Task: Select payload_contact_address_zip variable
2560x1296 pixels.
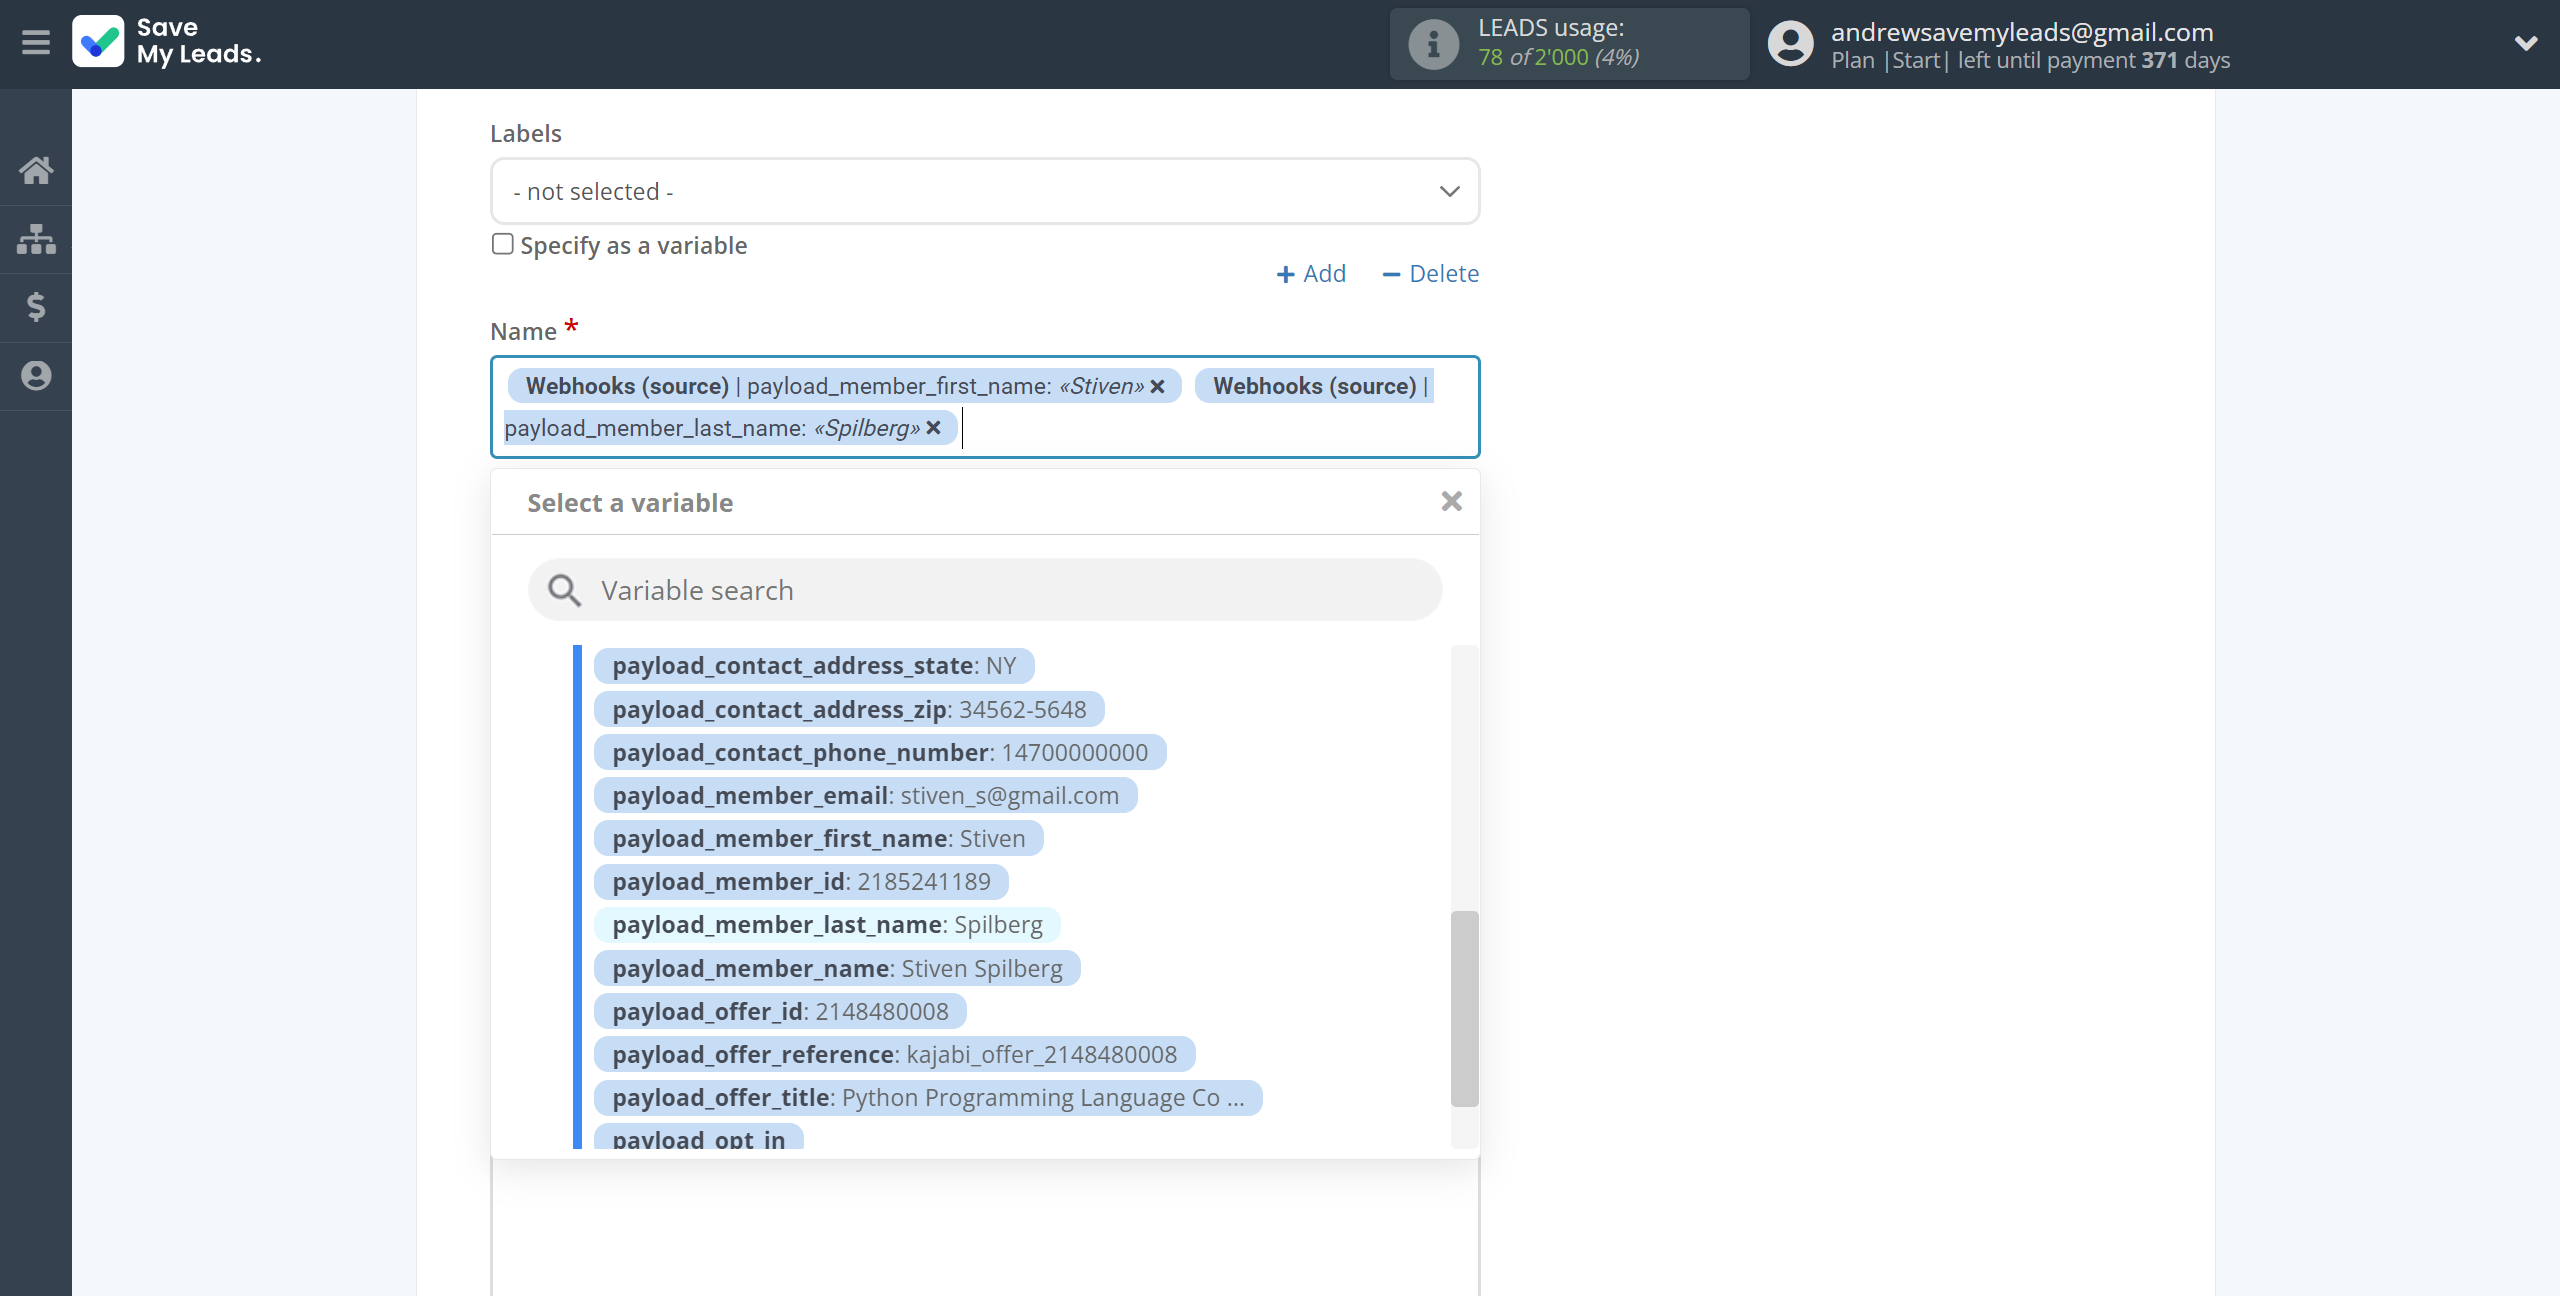Action: tap(849, 710)
